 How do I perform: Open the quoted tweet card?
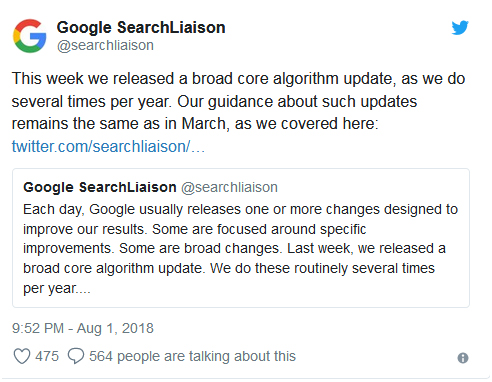[x=241, y=238]
